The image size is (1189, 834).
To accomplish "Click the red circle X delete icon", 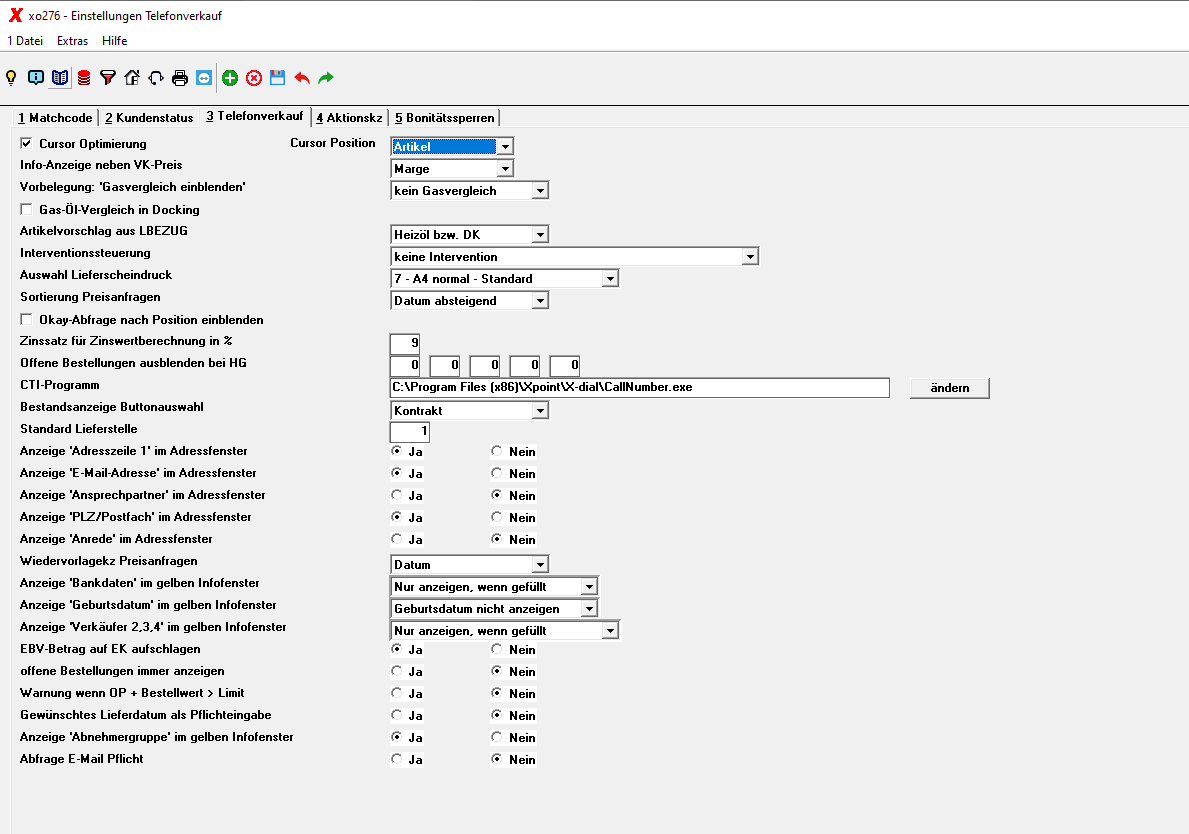I will pos(254,77).
